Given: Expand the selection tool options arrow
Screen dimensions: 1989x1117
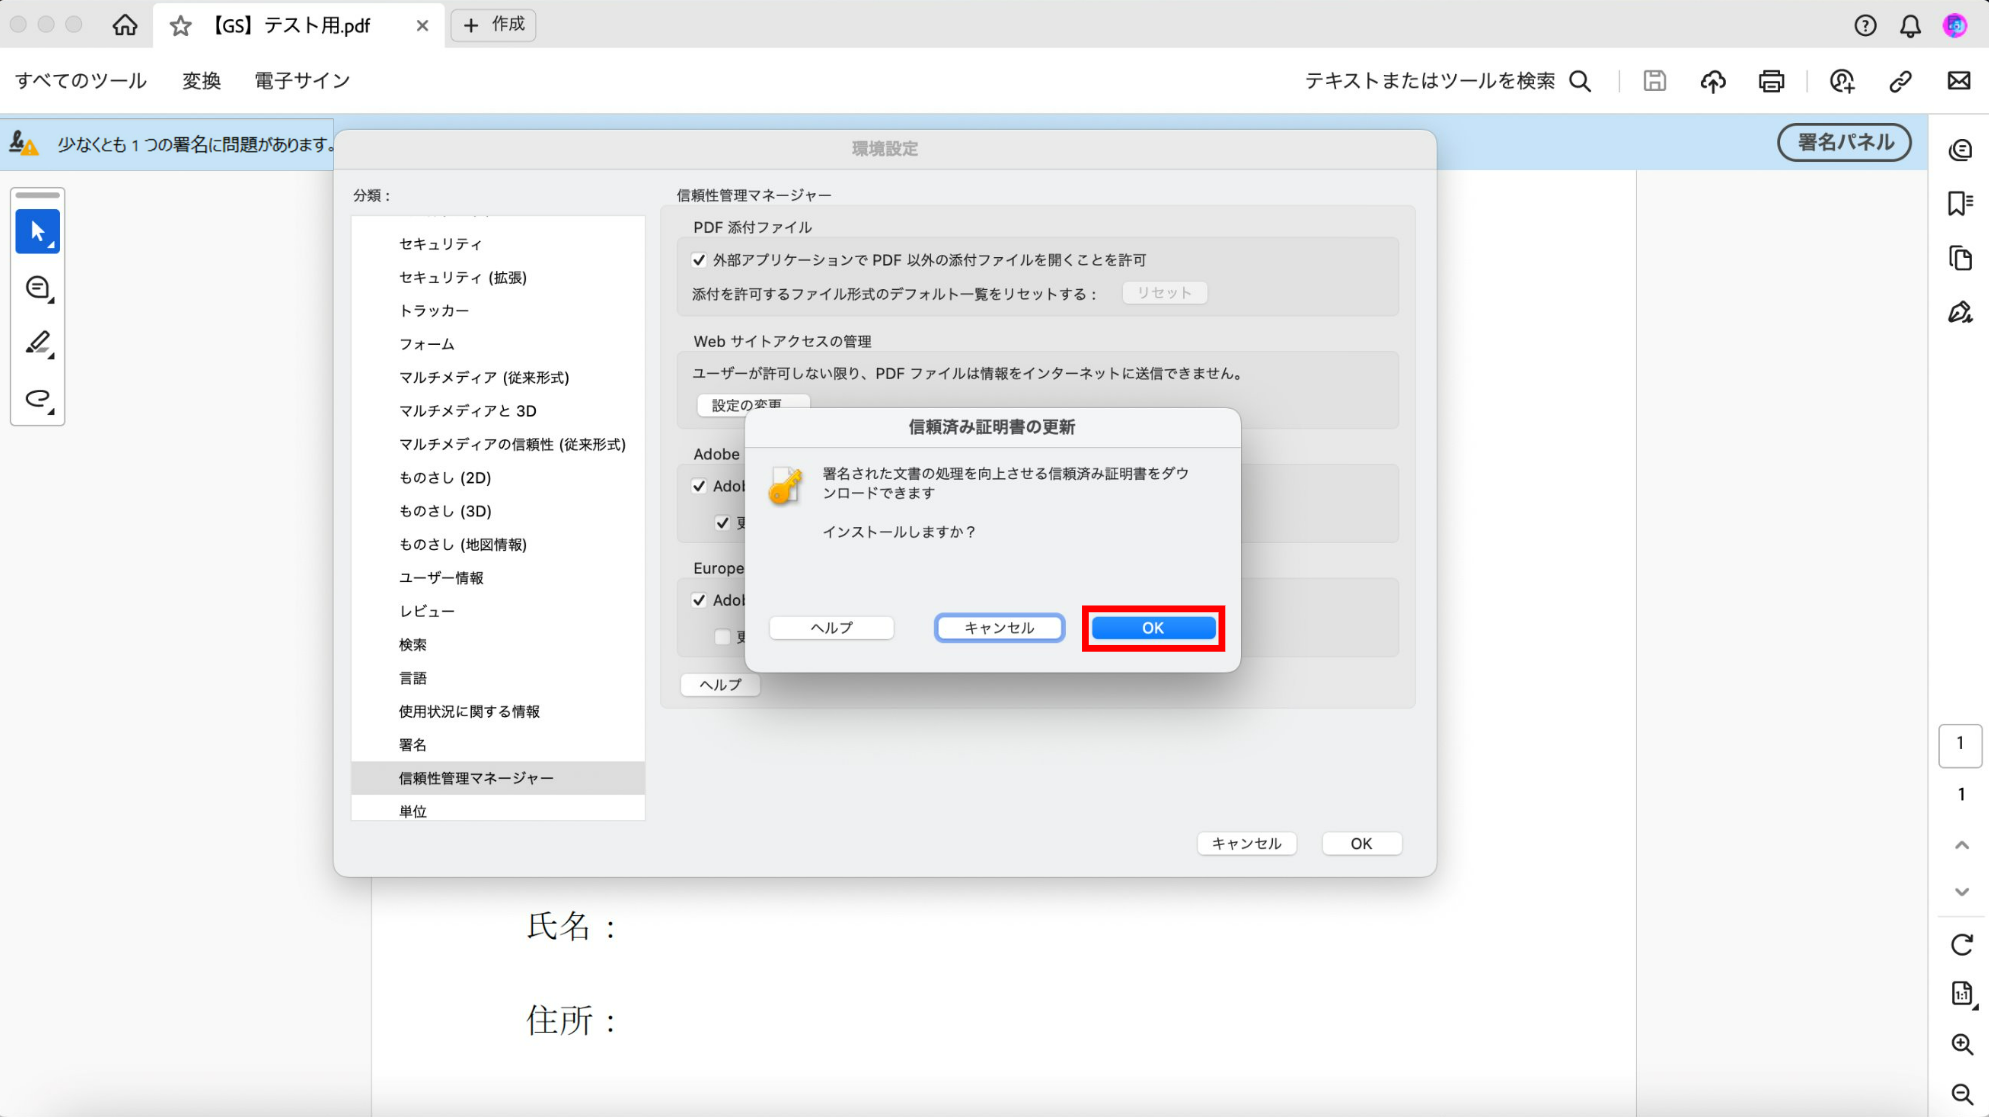Looking at the screenshot, I should point(51,243).
